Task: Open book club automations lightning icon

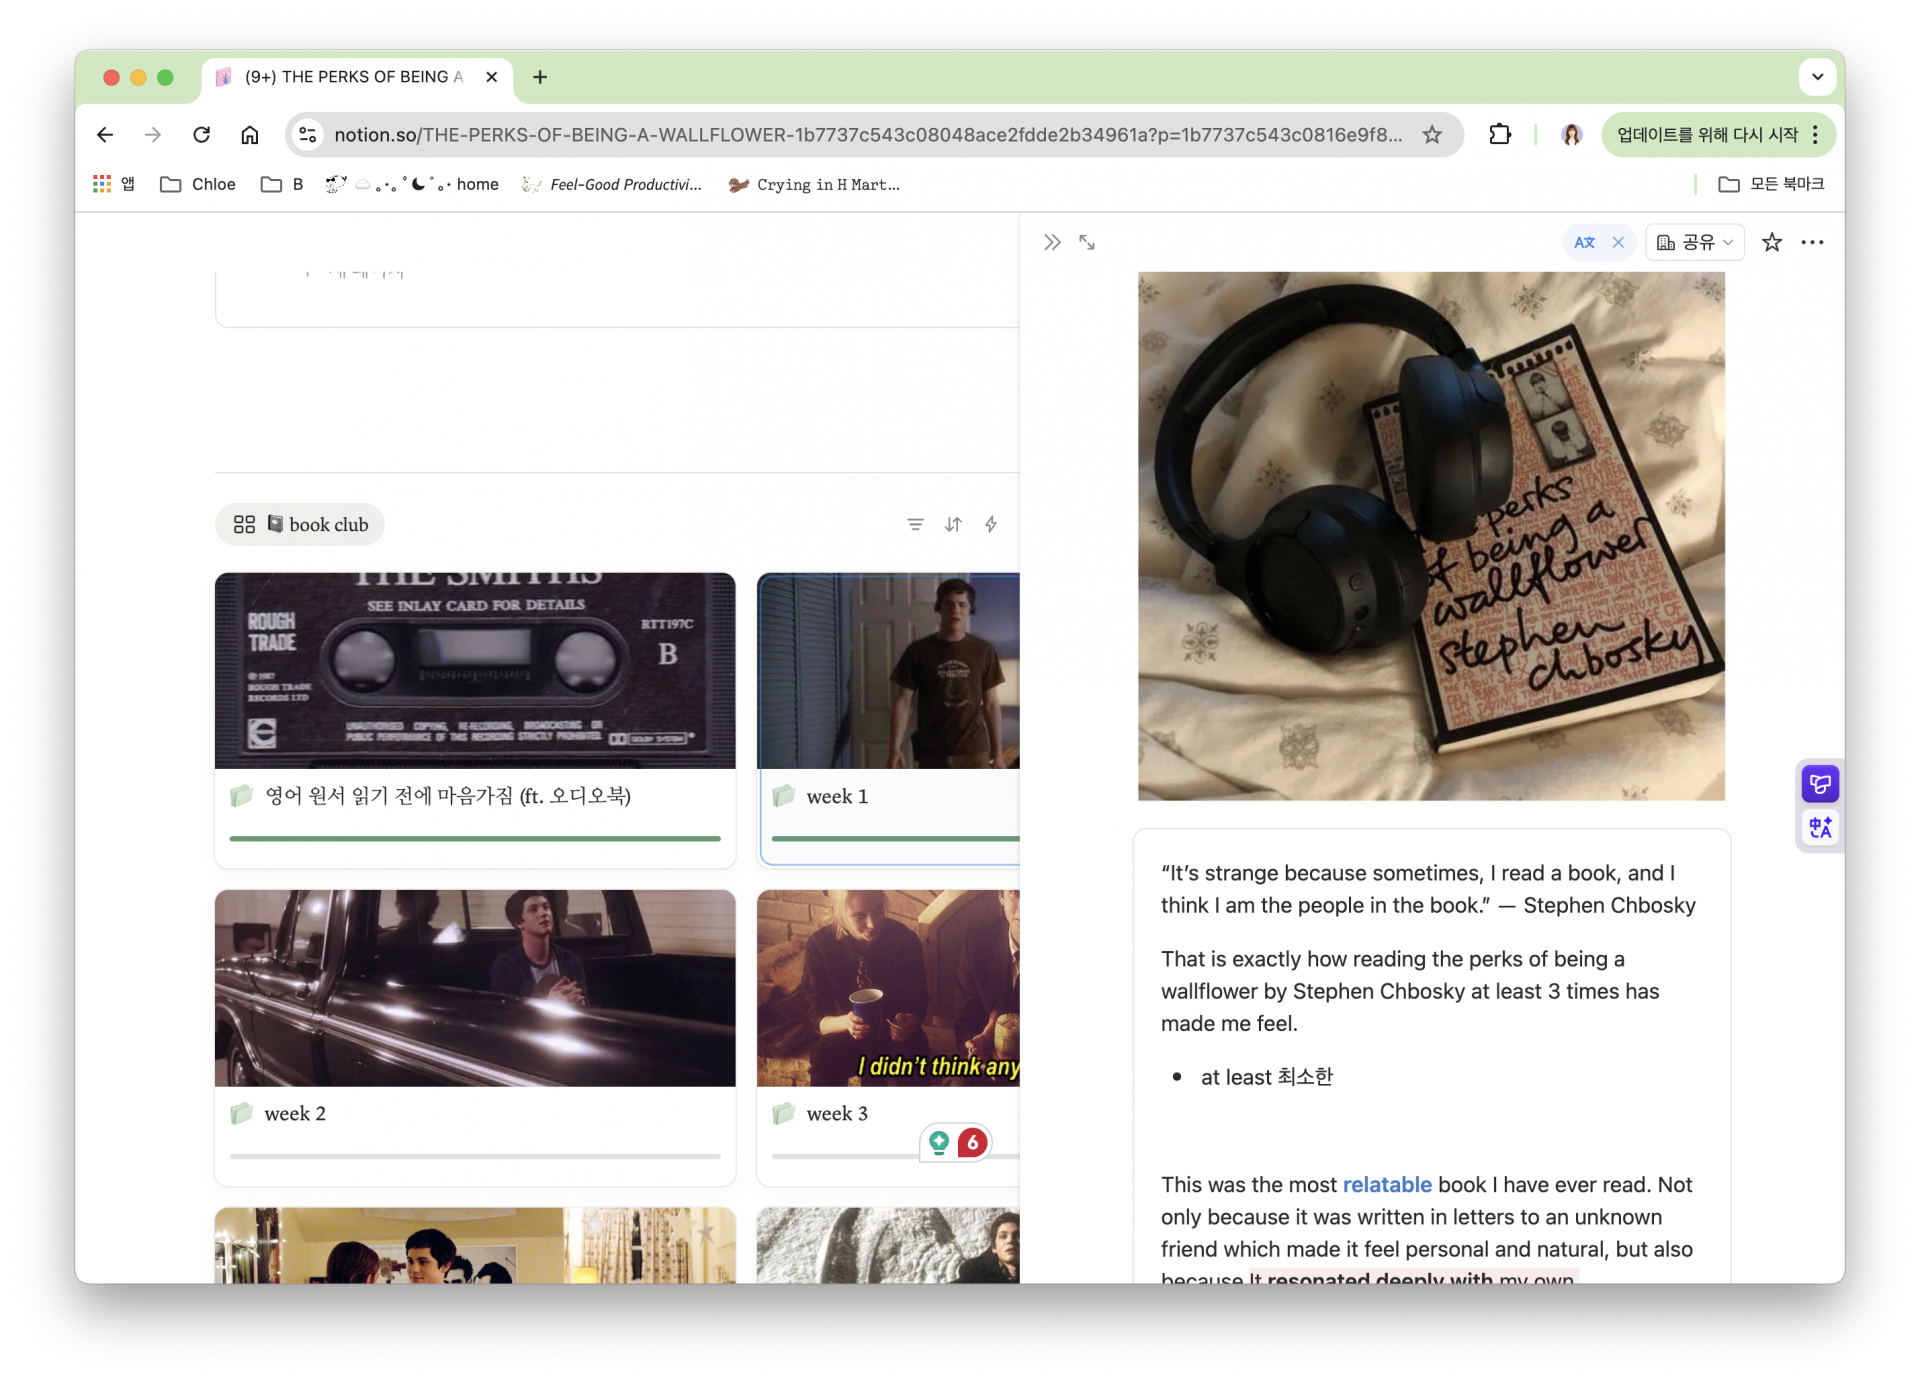Action: pyautogui.click(x=991, y=524)
